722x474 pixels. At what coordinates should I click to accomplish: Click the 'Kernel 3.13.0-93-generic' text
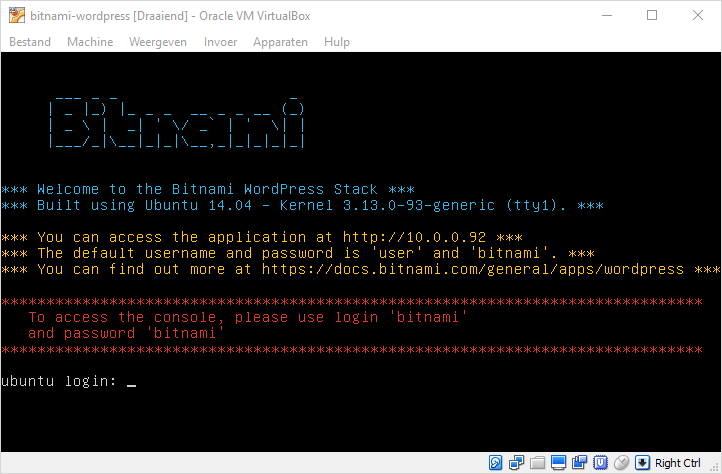click(x=387, y=205)
